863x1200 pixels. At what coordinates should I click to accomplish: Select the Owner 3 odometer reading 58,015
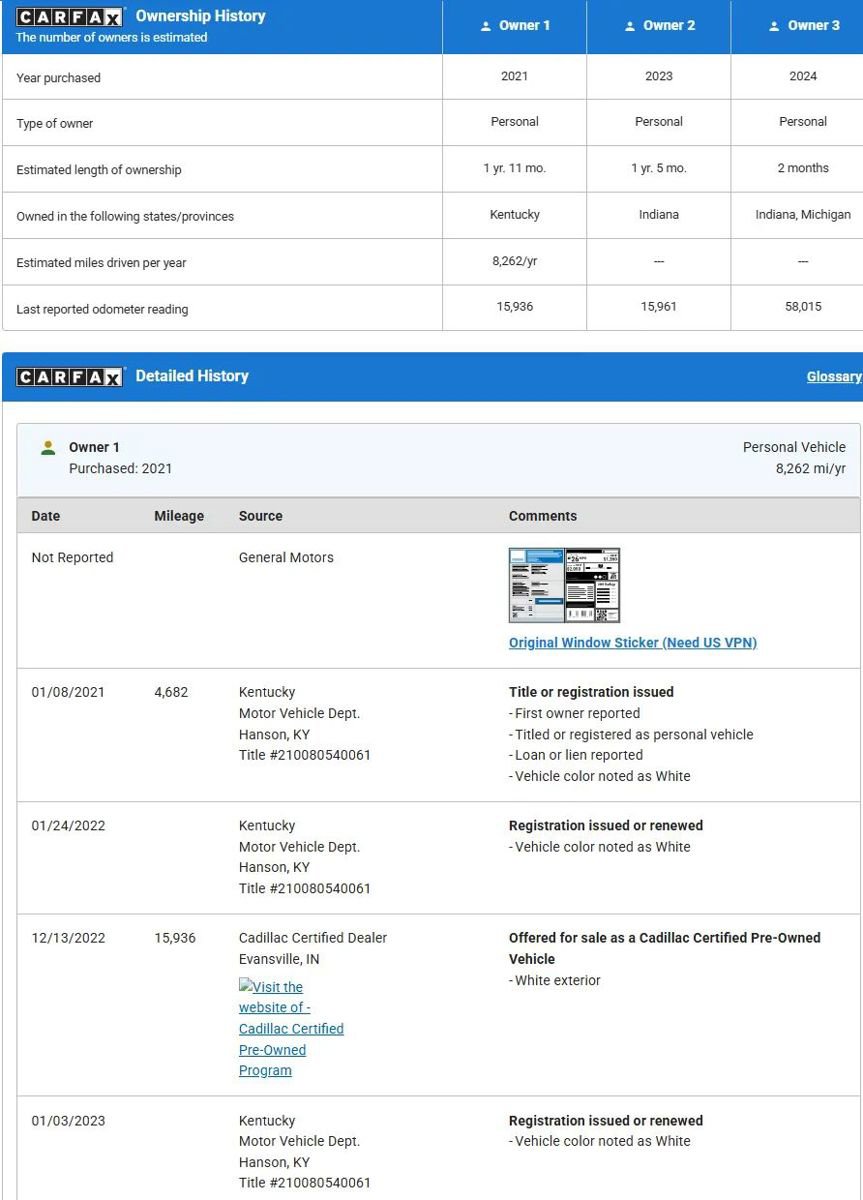point(803,307)
